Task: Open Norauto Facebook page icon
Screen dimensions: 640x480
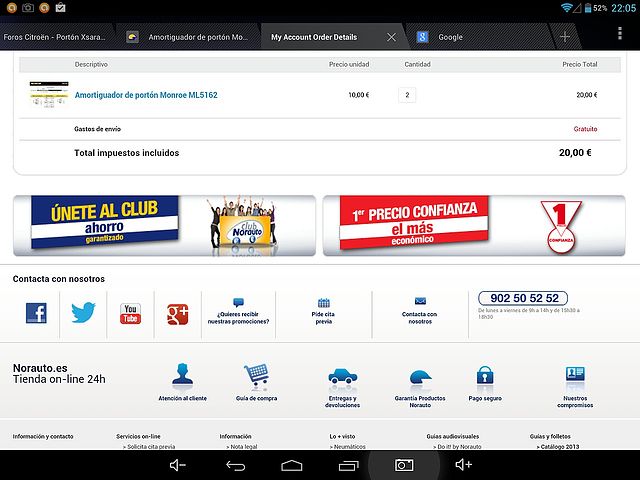Action: [x=36, y=313]
